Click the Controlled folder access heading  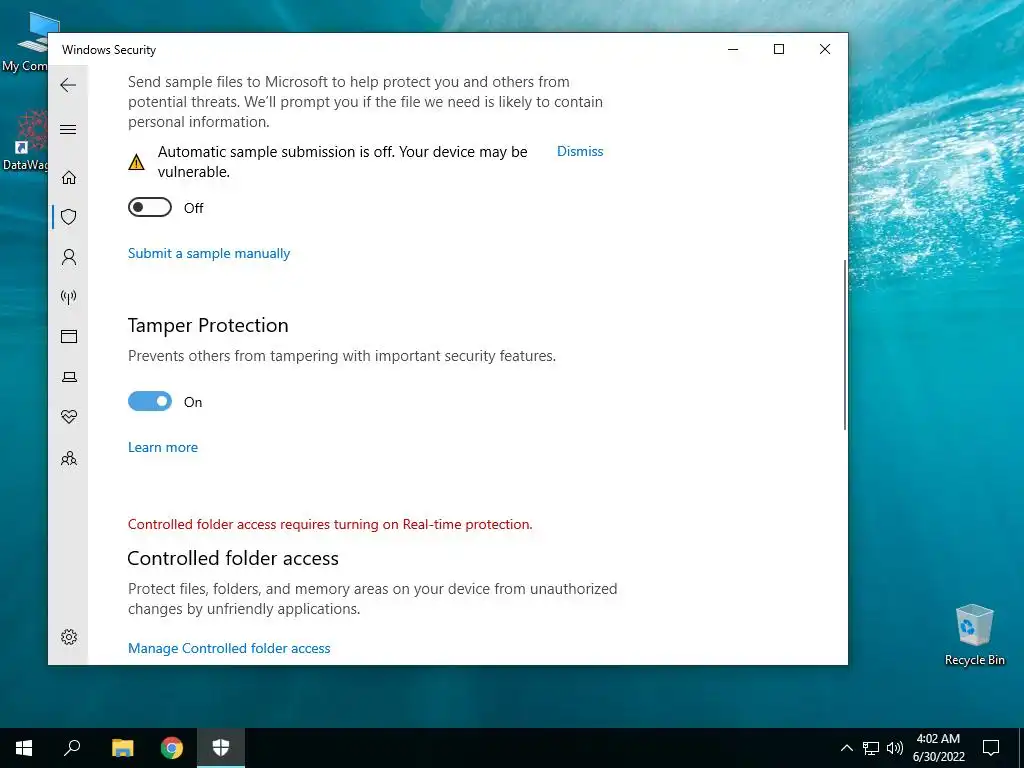pyautogui.click(x=233, y=558)
